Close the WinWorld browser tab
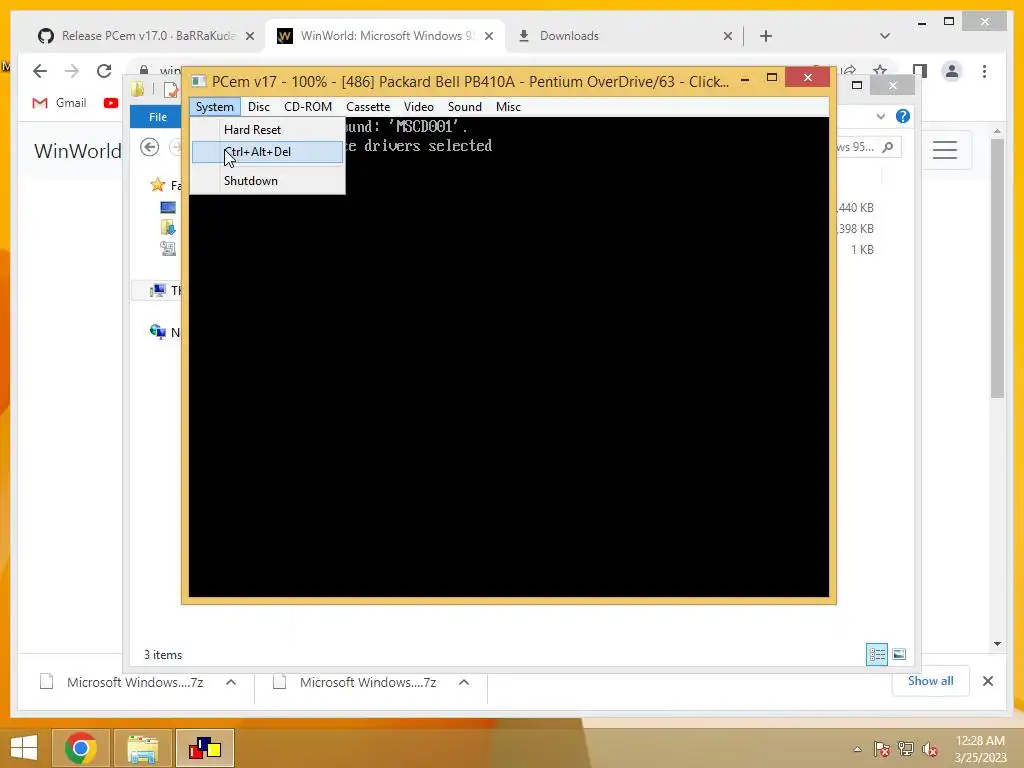 click(488, 36)
